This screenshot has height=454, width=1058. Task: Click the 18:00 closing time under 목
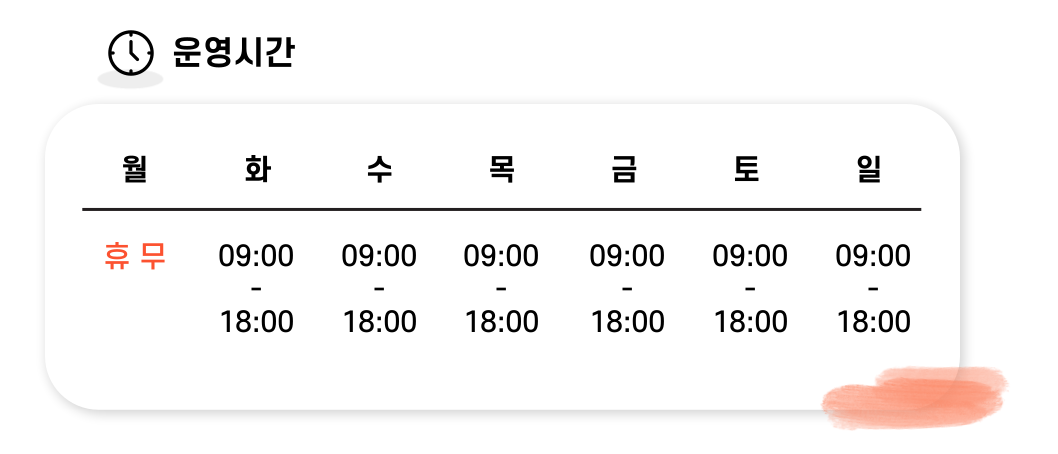502,322
